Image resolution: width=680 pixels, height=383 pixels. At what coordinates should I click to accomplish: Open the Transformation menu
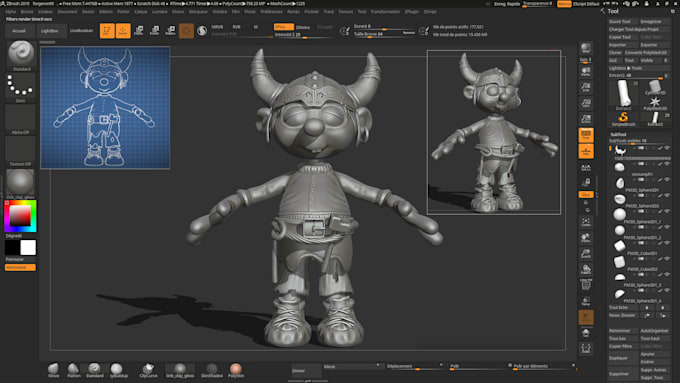[385, 12]
